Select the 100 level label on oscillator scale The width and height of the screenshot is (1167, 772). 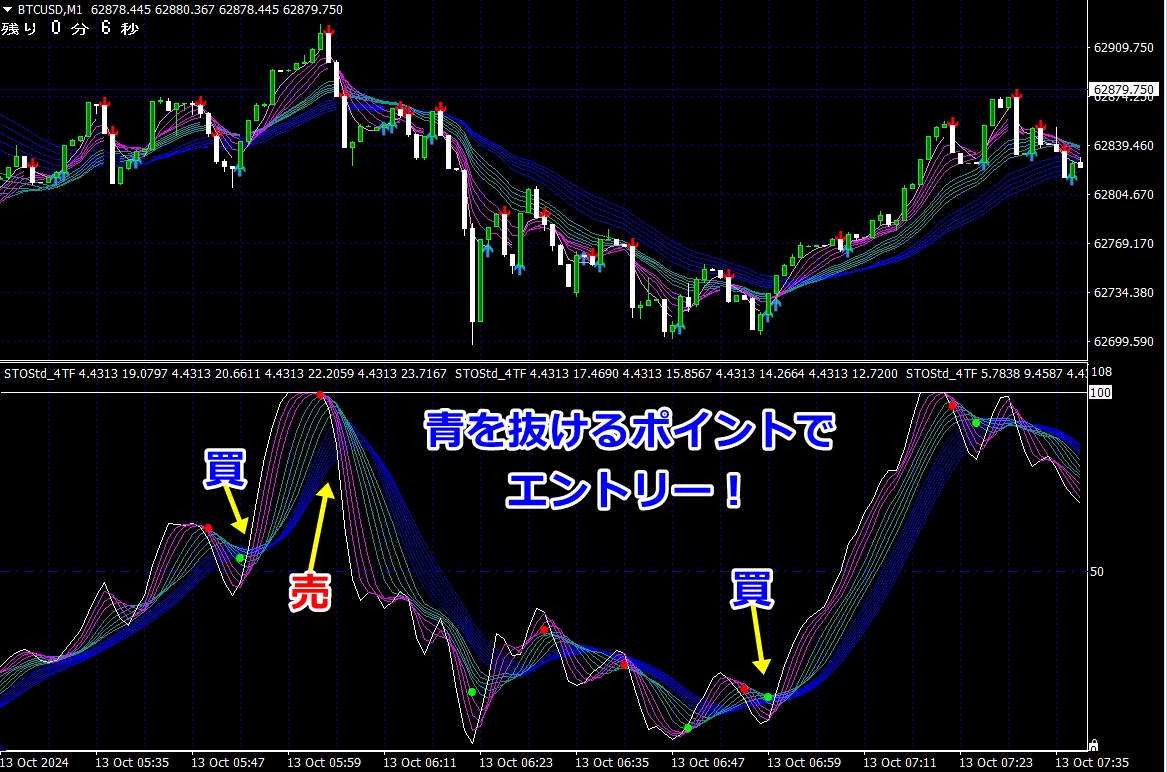[1100, 392]
